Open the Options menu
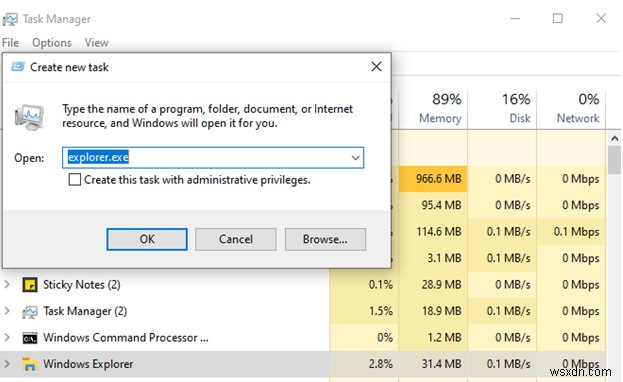The height and width of the screenshot is (382, 623). (52, 43)
